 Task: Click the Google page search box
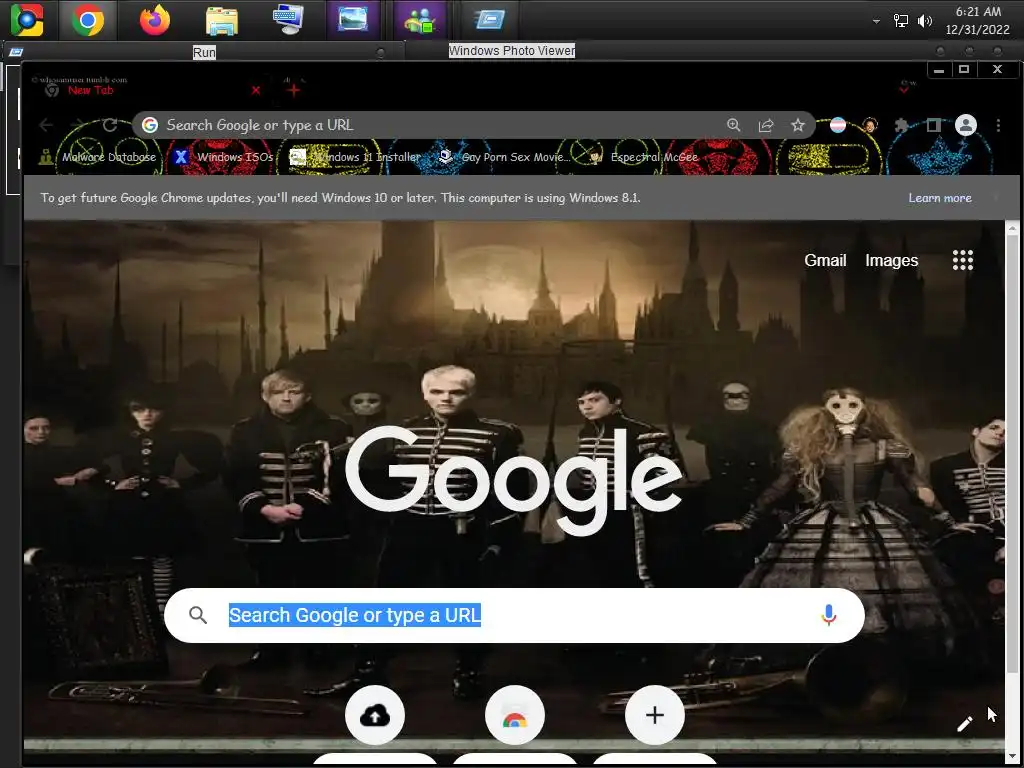point(514,615)
